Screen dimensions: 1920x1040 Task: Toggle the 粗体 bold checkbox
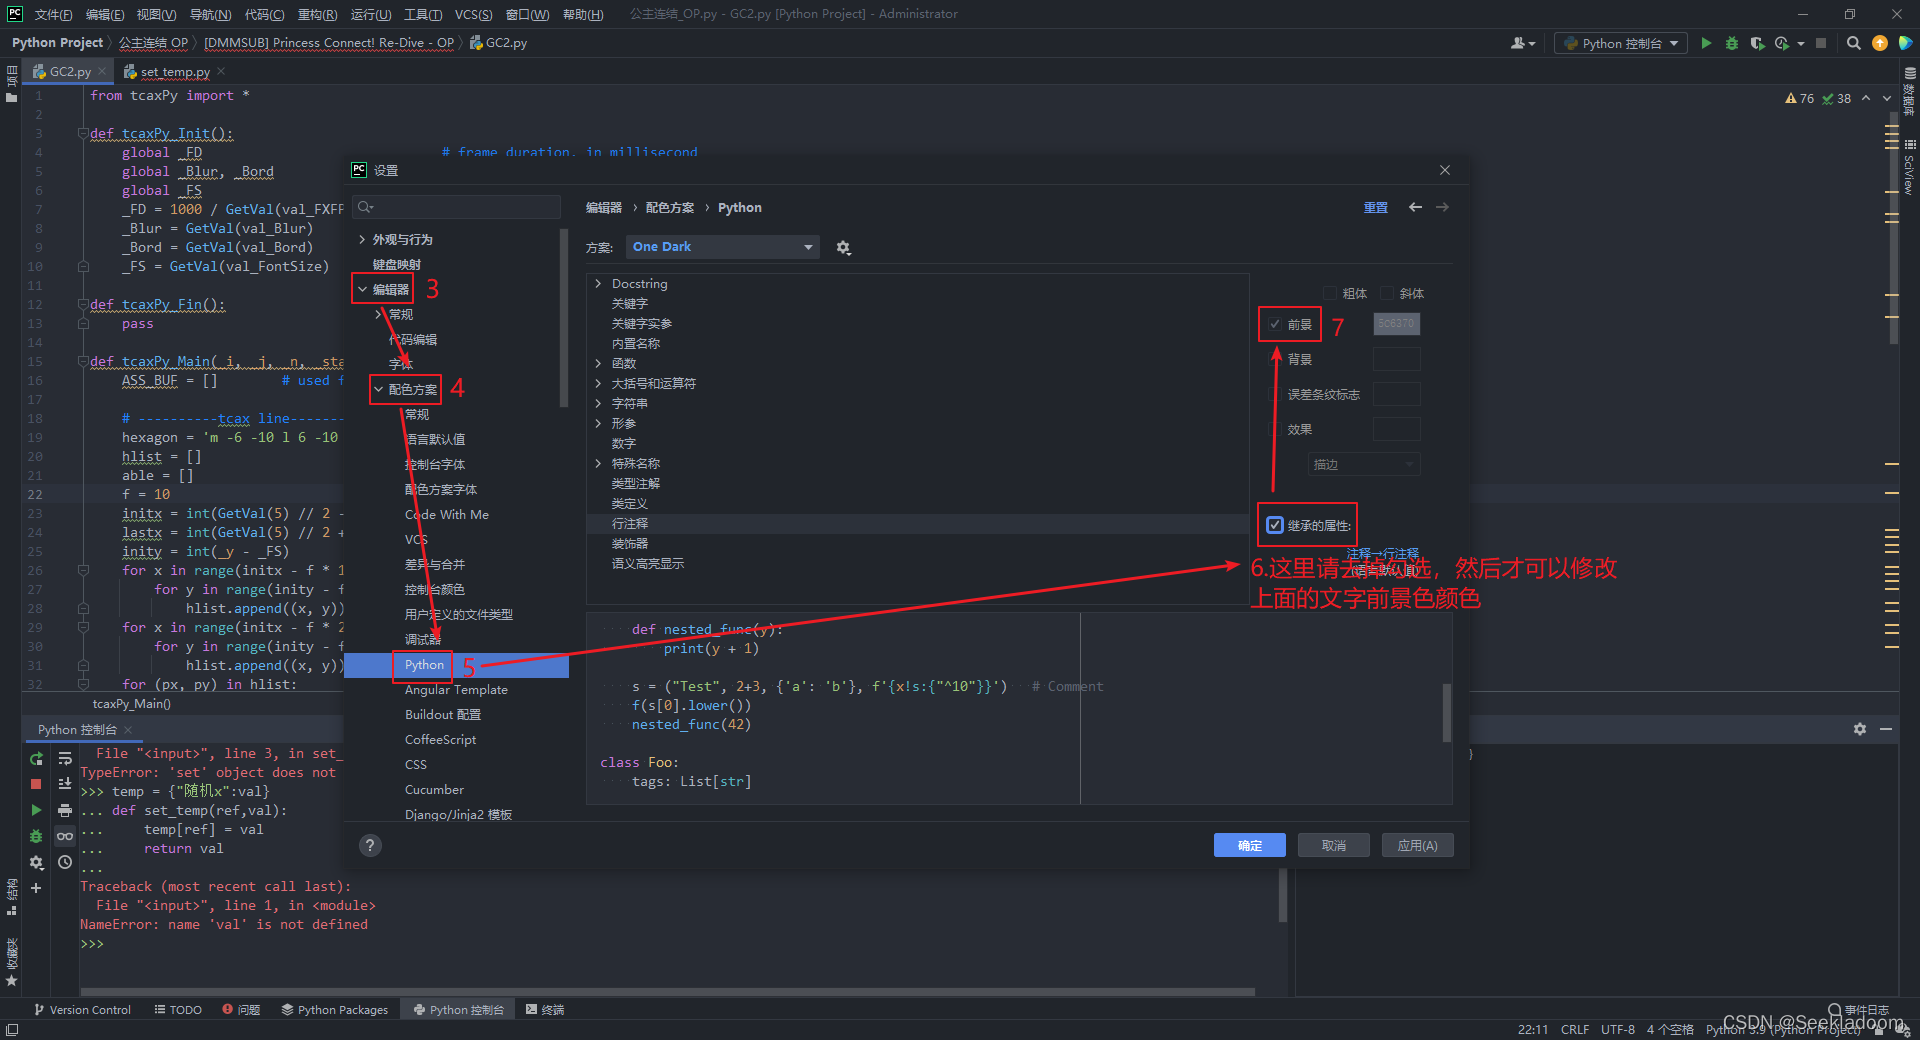(x=1330, y=293)
